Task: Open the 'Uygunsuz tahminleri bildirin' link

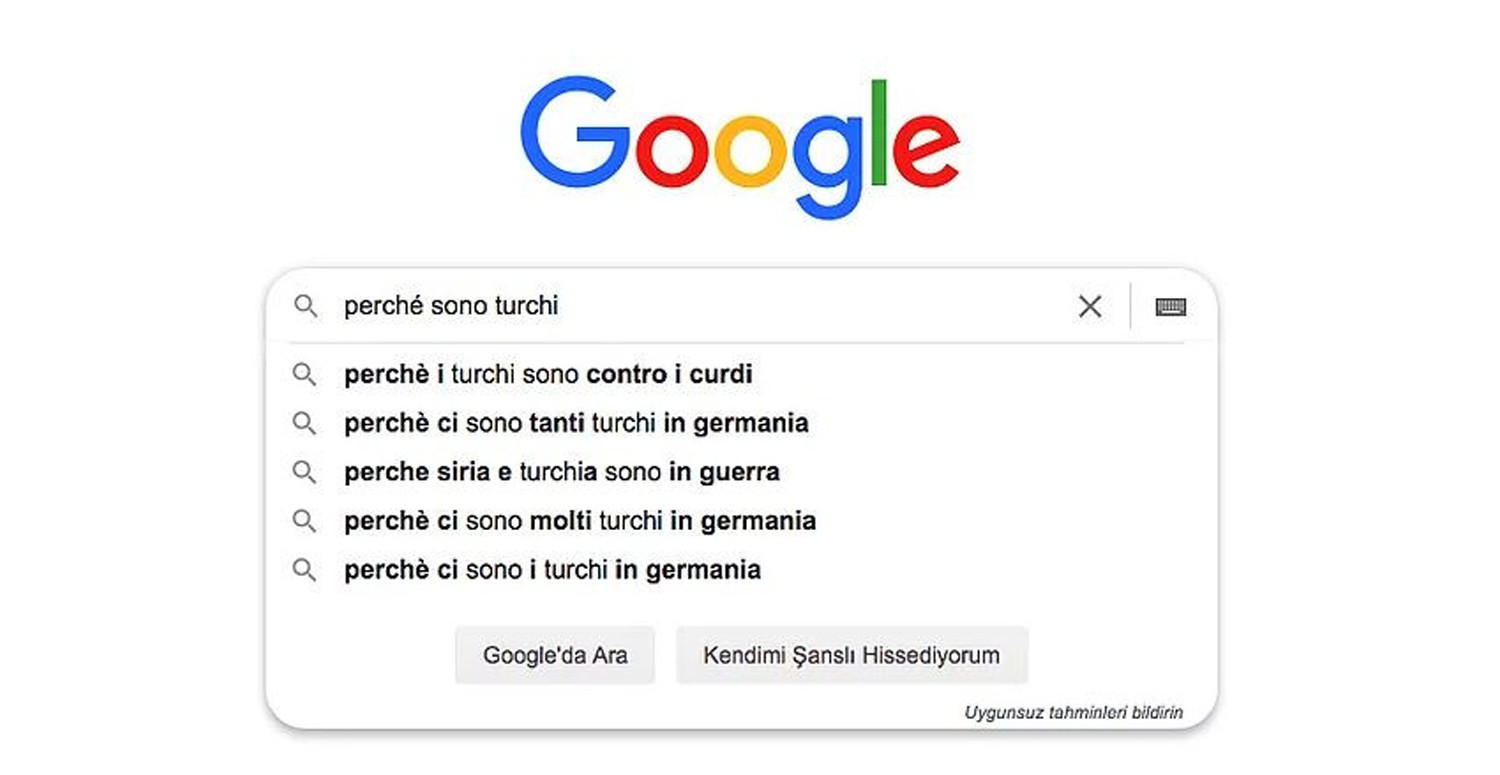Action: (1073, 713)
